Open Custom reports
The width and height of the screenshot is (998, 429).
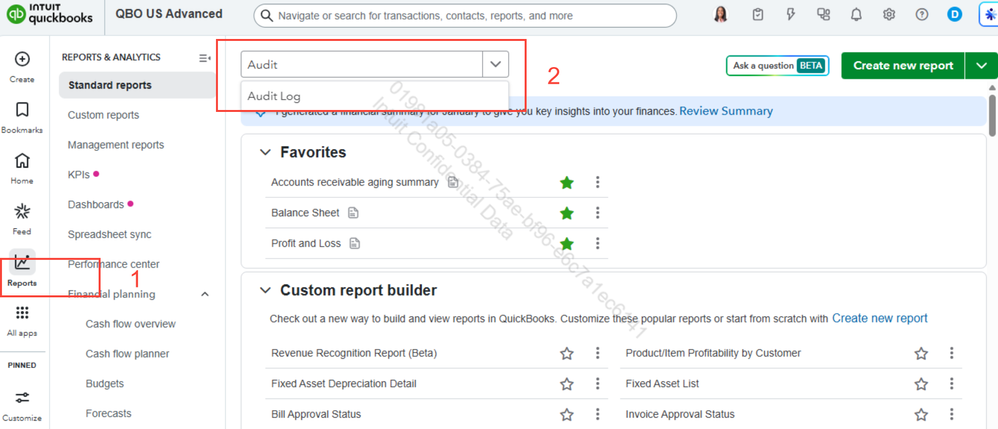click(103, 115)
